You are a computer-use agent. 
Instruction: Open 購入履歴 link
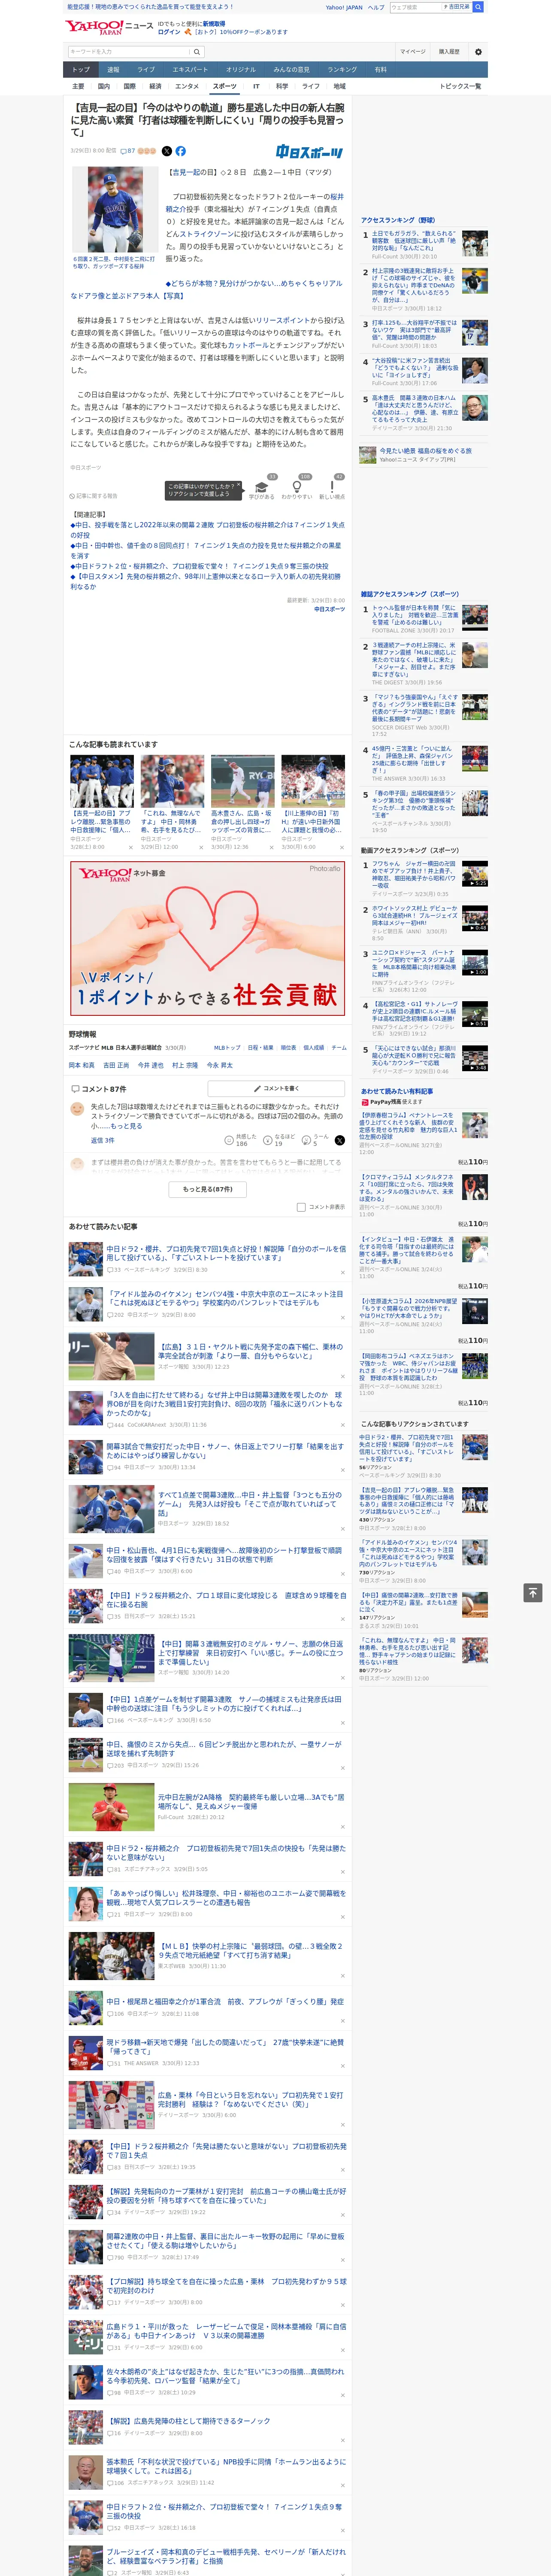tap(449, 51)
